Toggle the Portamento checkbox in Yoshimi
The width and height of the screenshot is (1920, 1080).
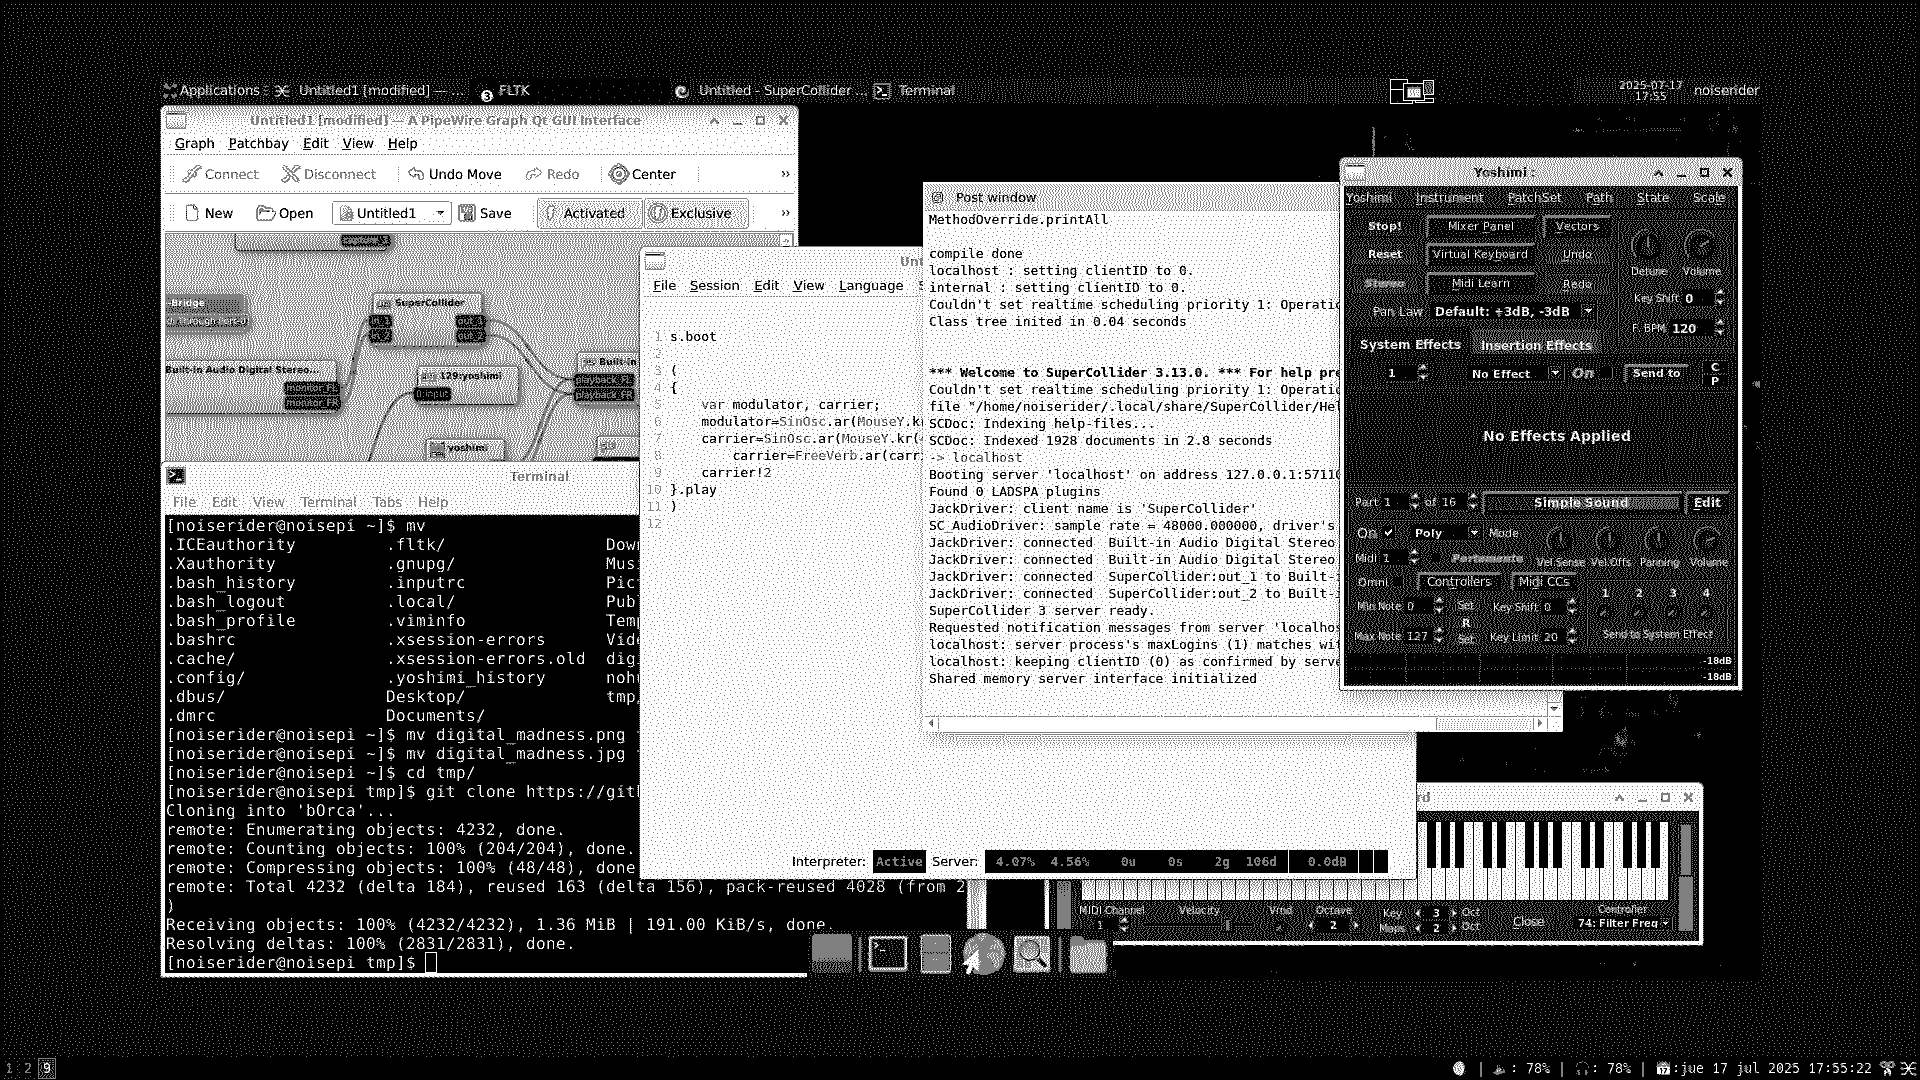[x=1436, y=559]
